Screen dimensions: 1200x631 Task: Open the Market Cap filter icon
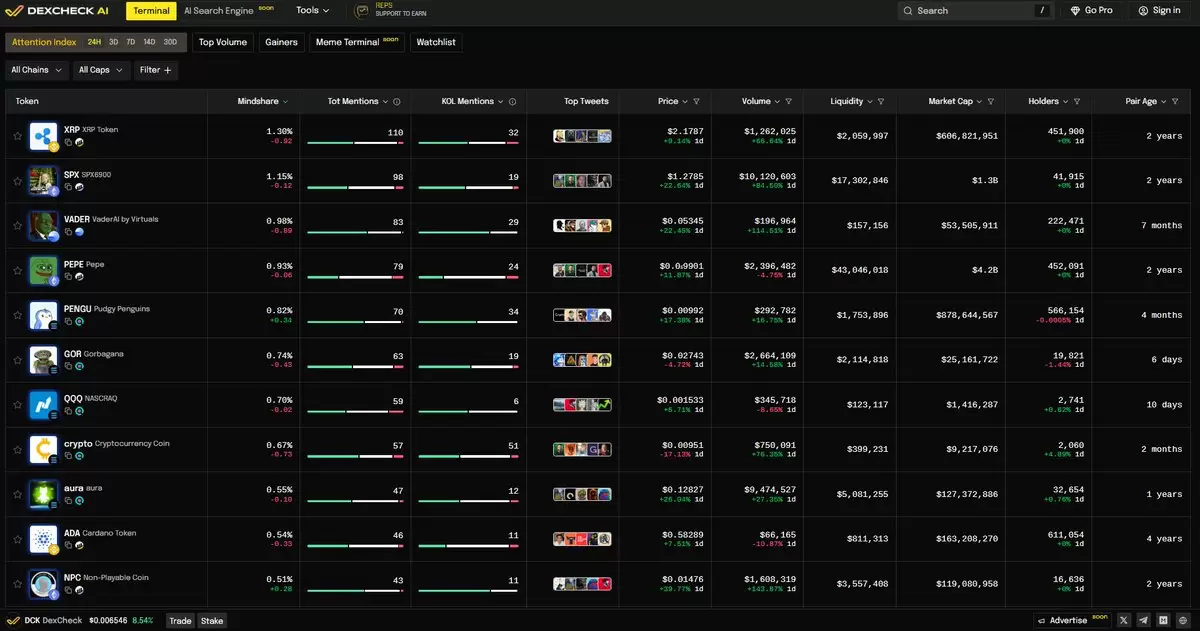click(991, 102)
